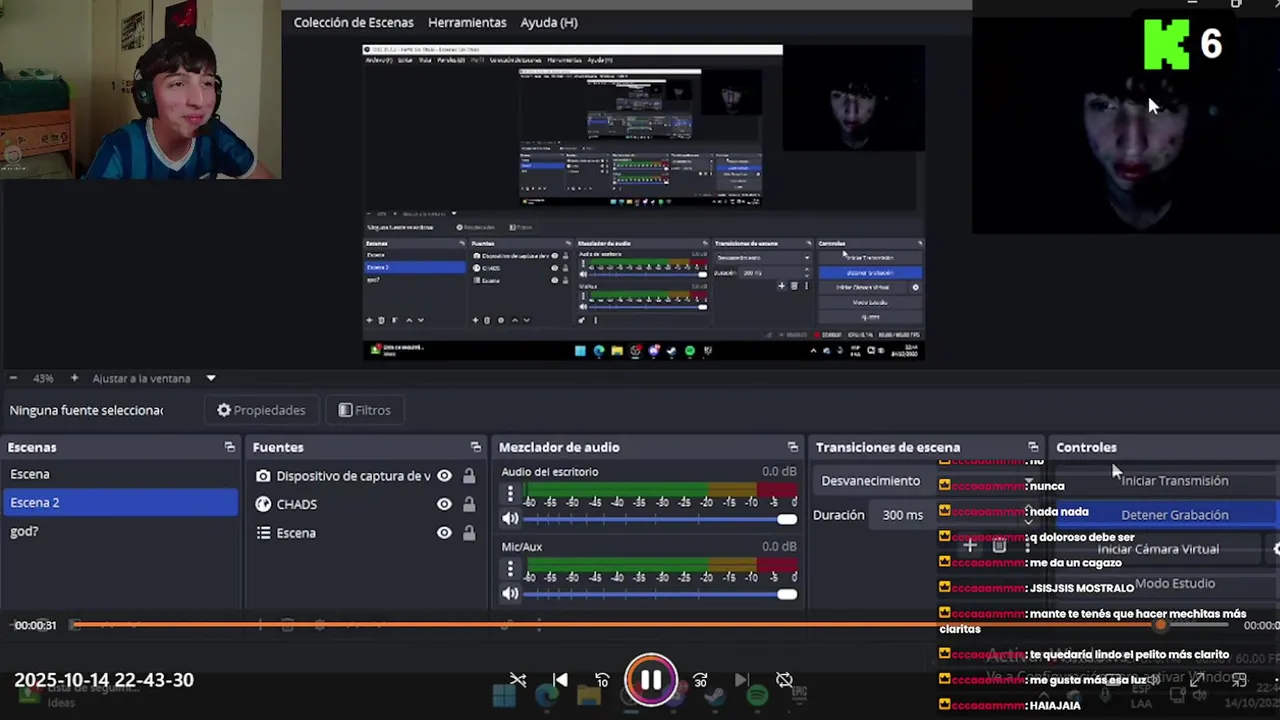Viewport: 1280px width, 720px height.
Task: Click the chat message 'JSISJSIS MOSTRALO'
Action: coord(1082,588)
